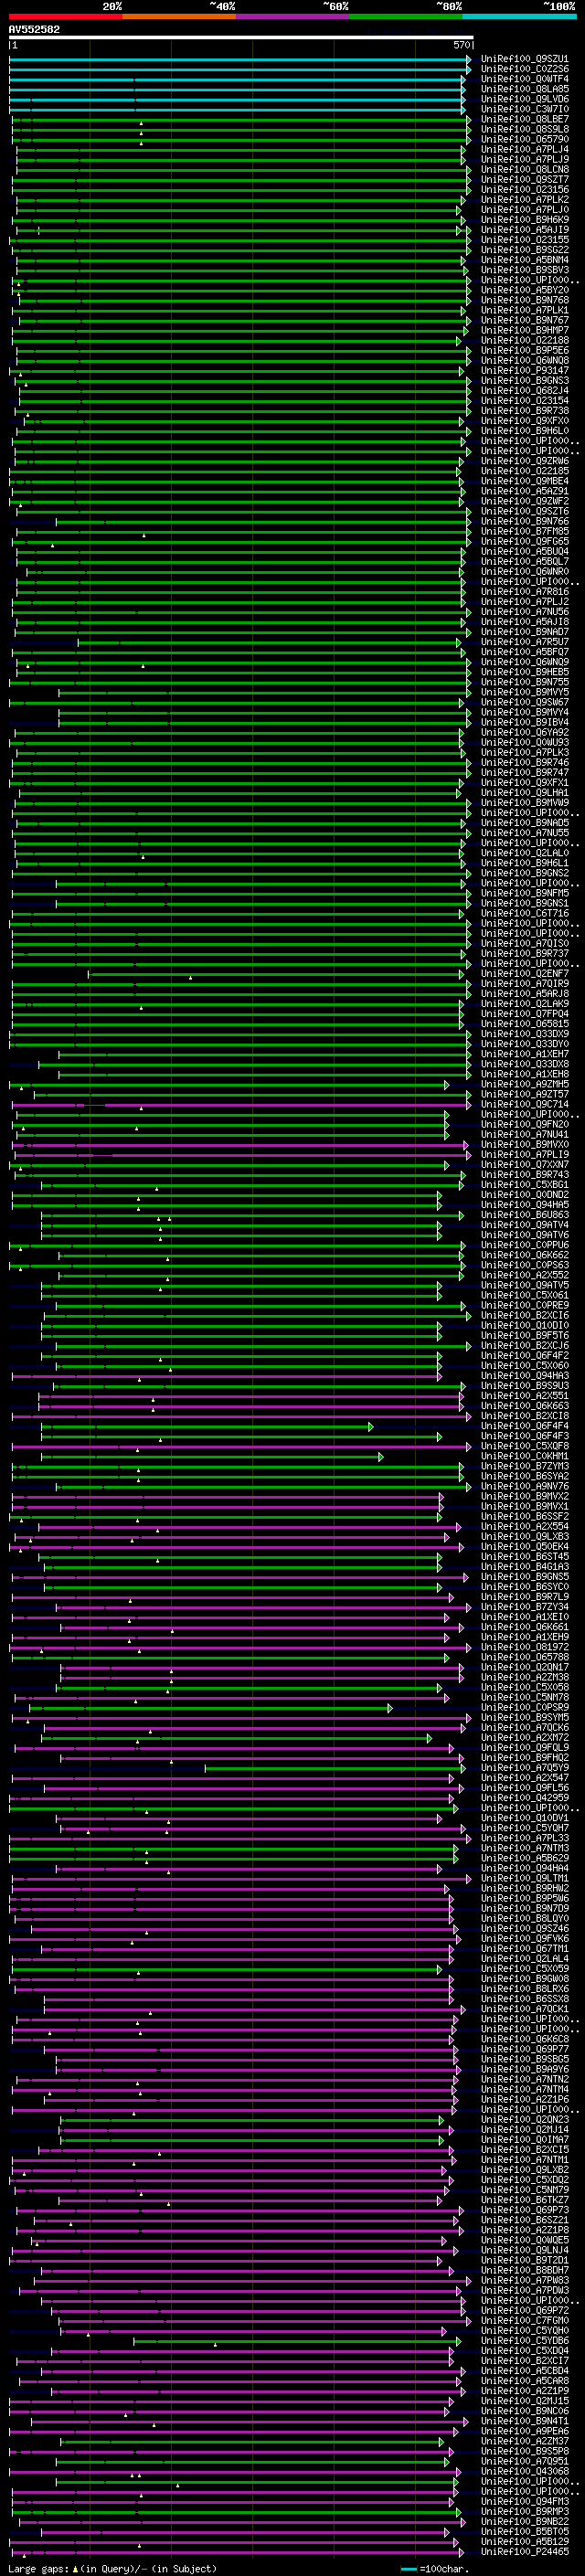
Task: Select label UniRef100_C5XBG1
Action: click(x=524, y=1184)
